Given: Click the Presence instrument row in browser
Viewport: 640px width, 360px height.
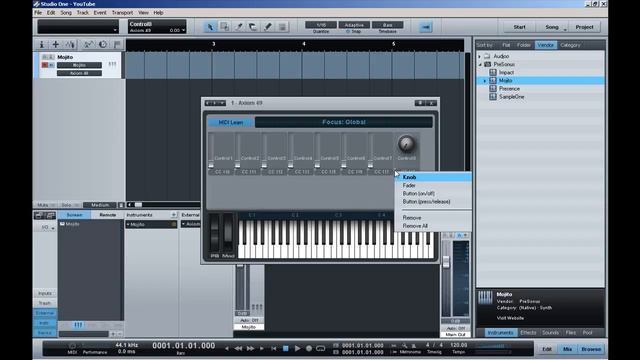Looking at the screenshot, I should (x=540, y=89).
